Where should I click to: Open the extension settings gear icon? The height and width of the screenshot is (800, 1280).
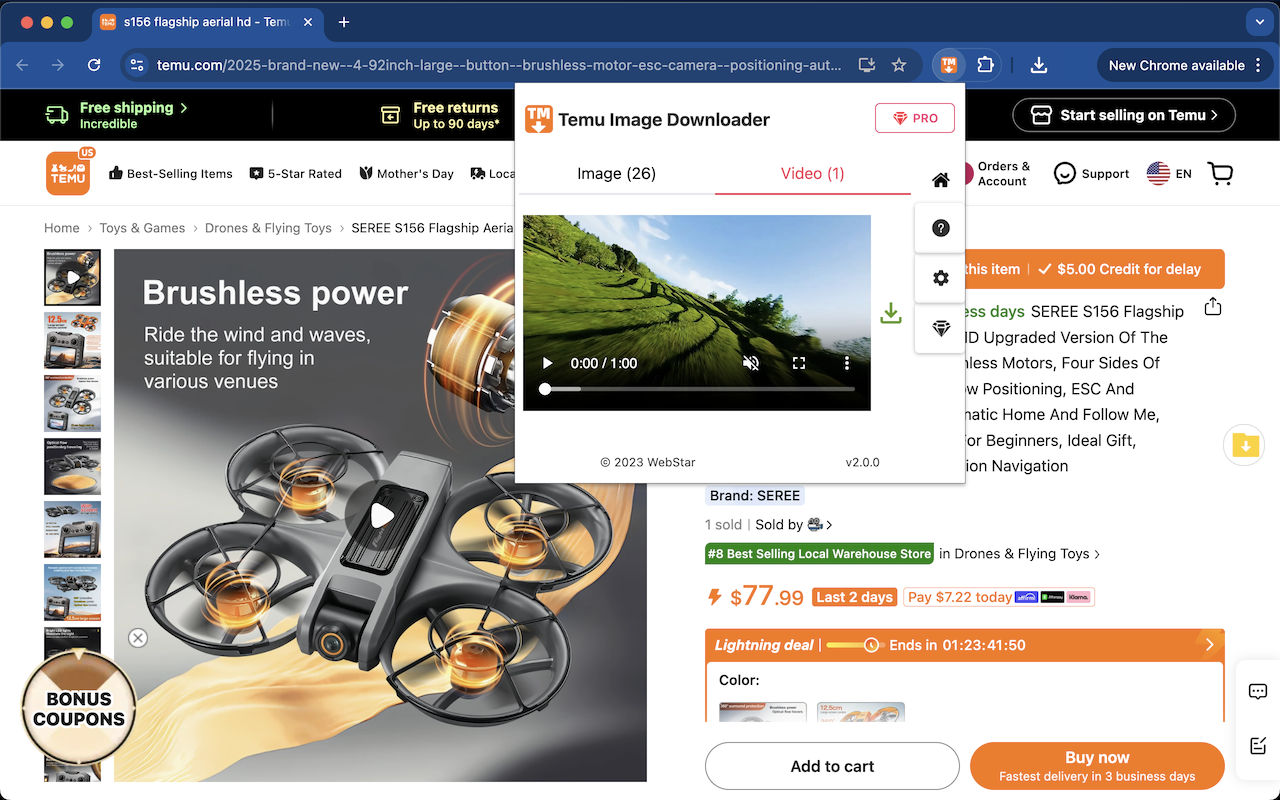coord(940,279)
